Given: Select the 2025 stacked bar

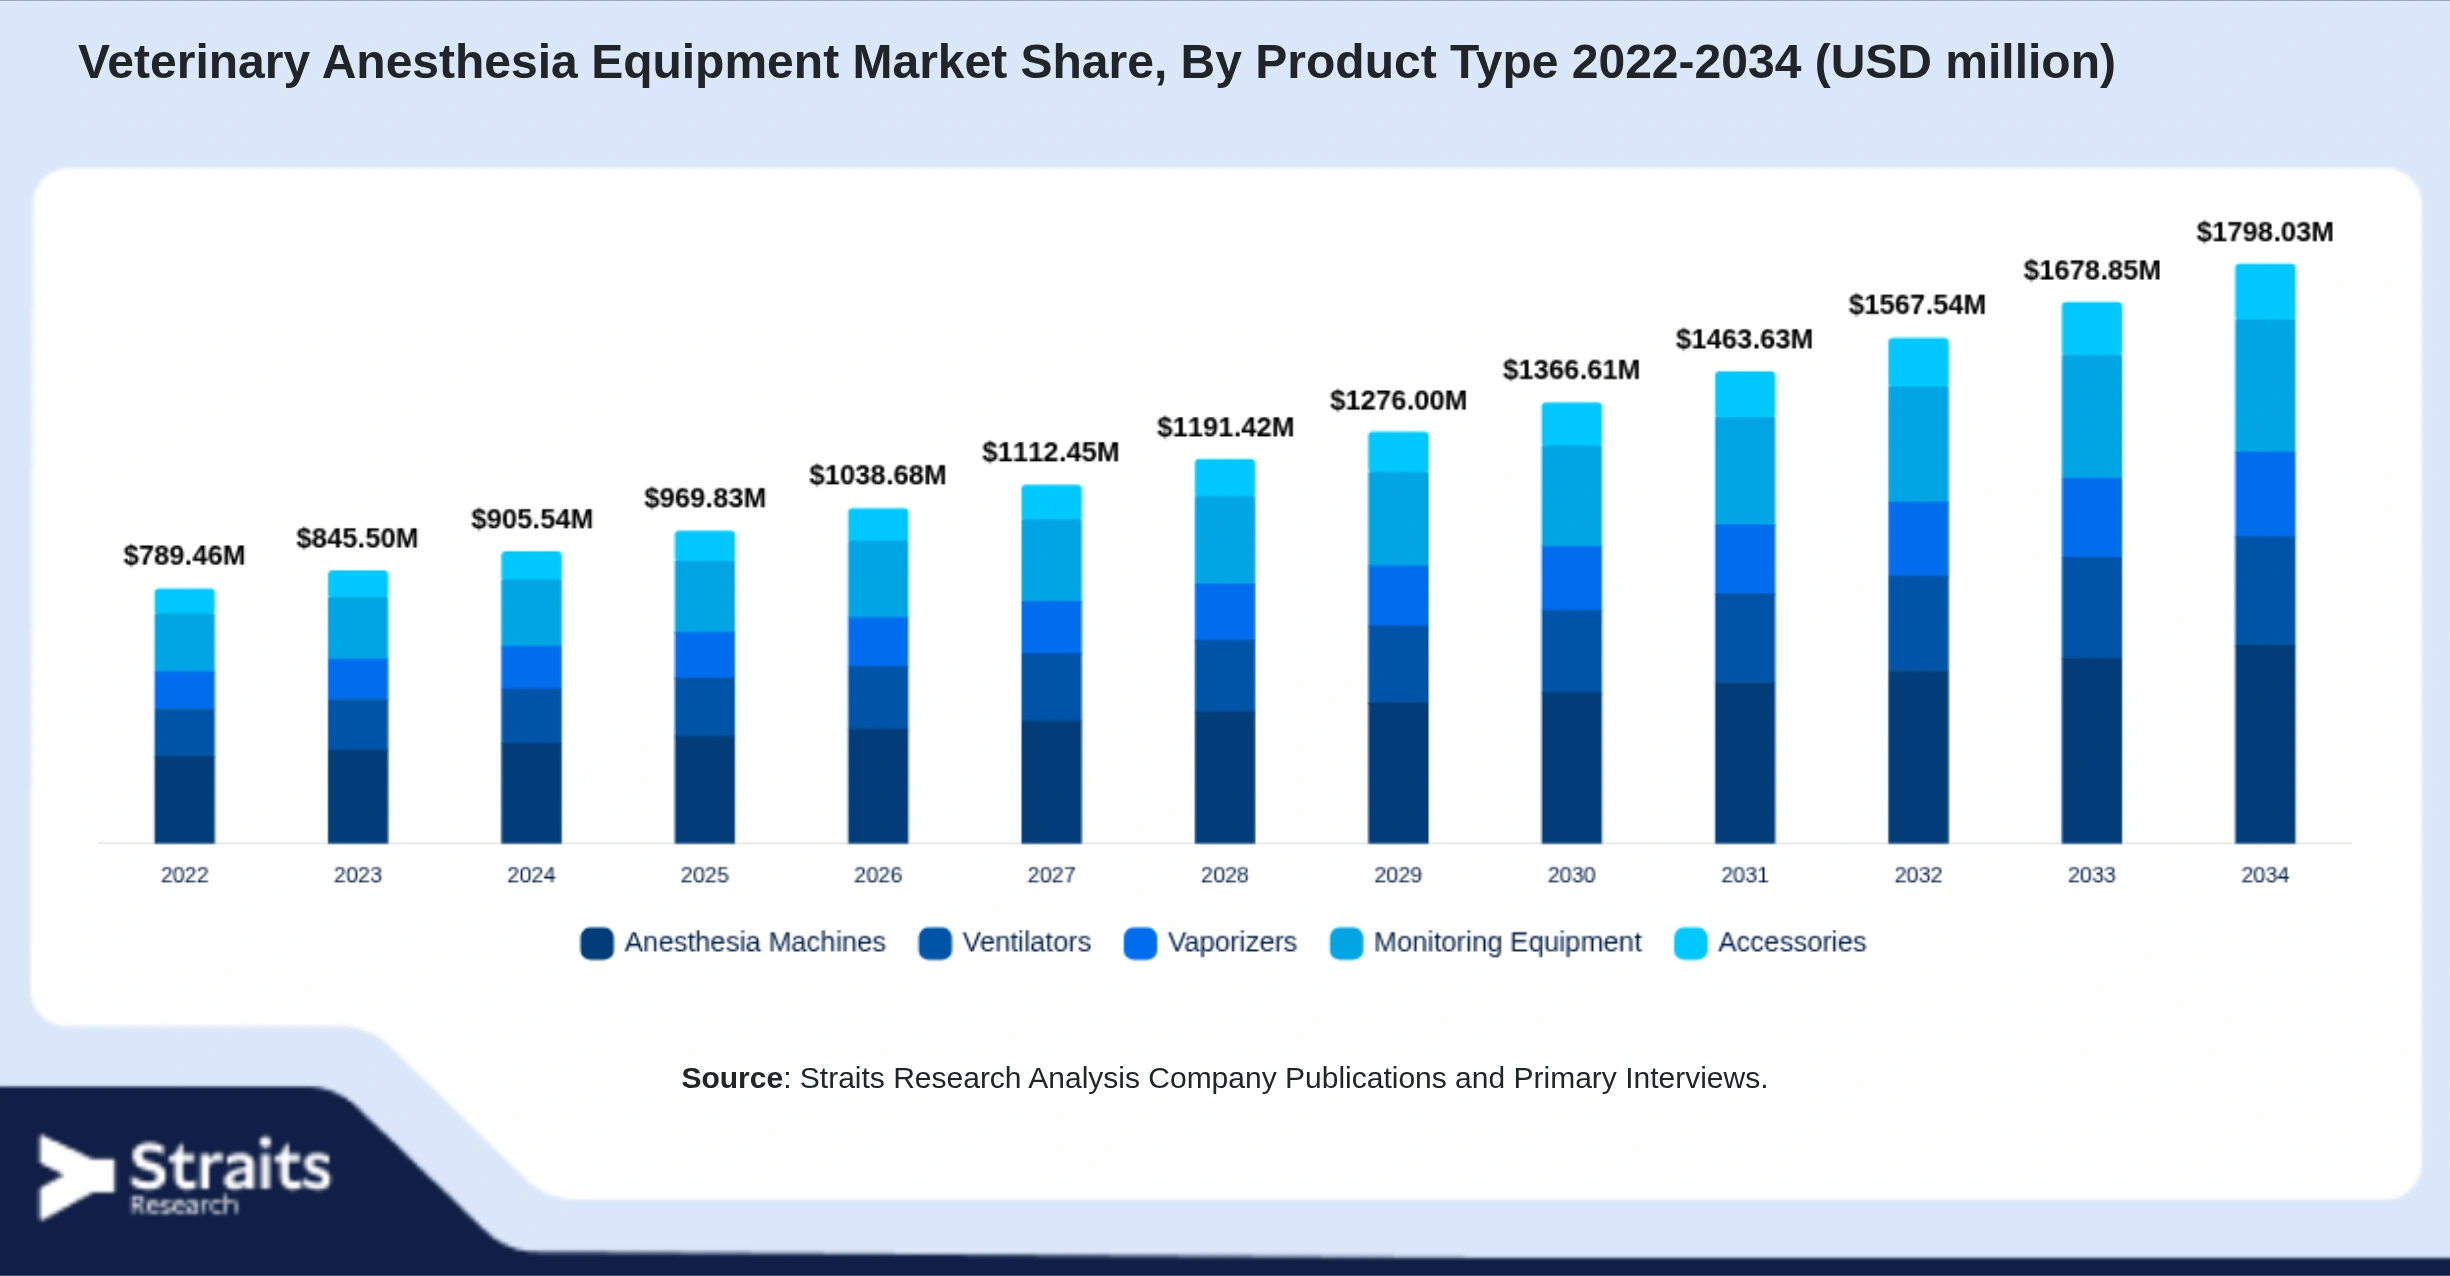Looking at the screenshot, I should click(705, 687).
